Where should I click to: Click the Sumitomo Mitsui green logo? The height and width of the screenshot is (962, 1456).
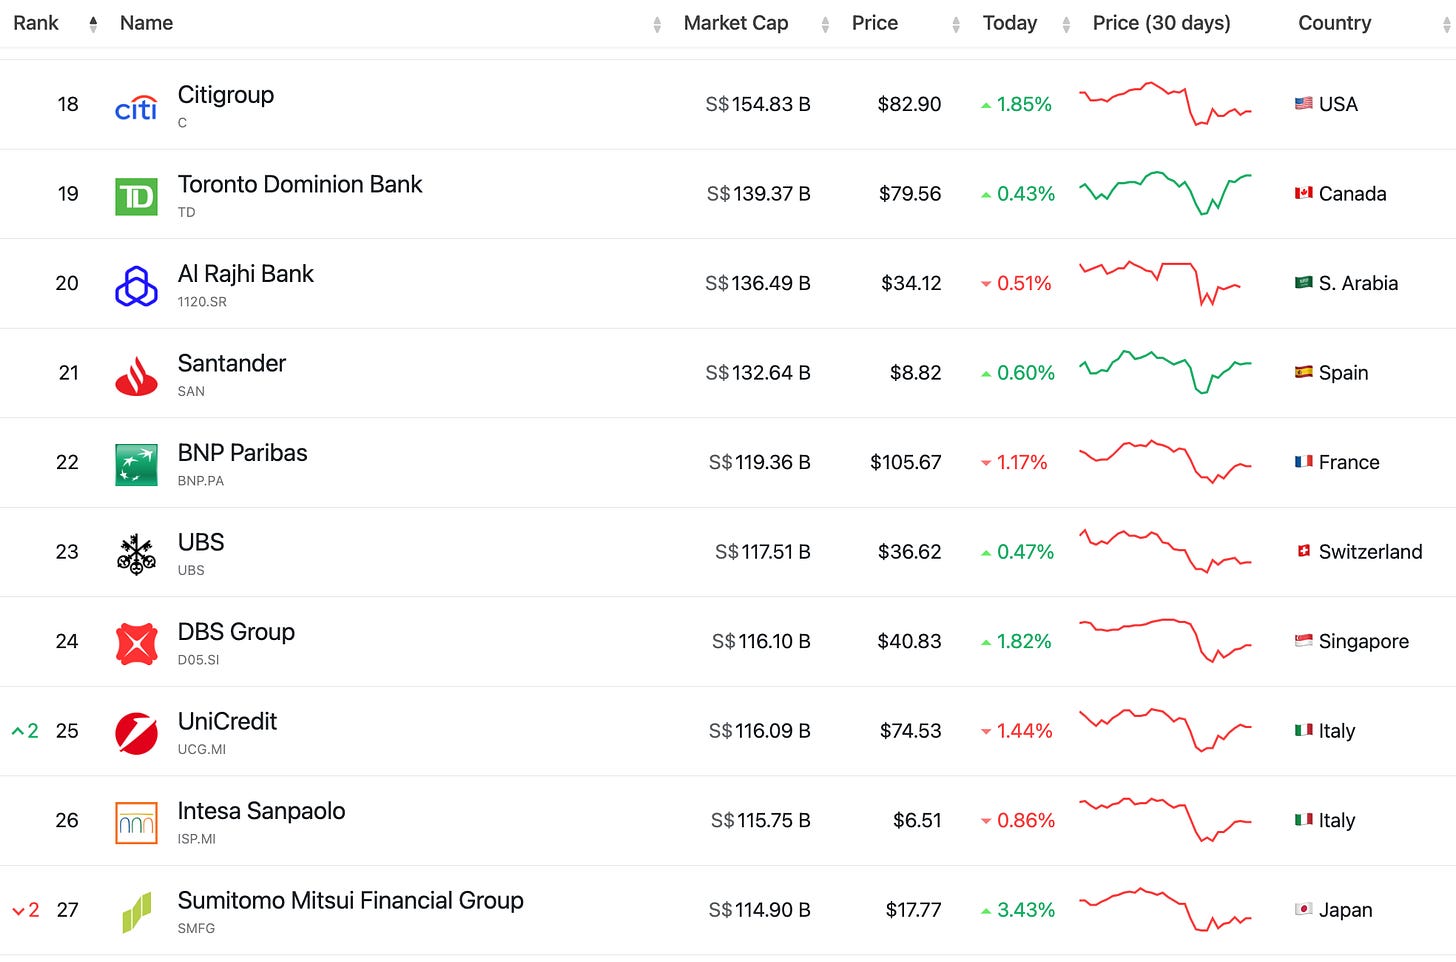(136, 912)
